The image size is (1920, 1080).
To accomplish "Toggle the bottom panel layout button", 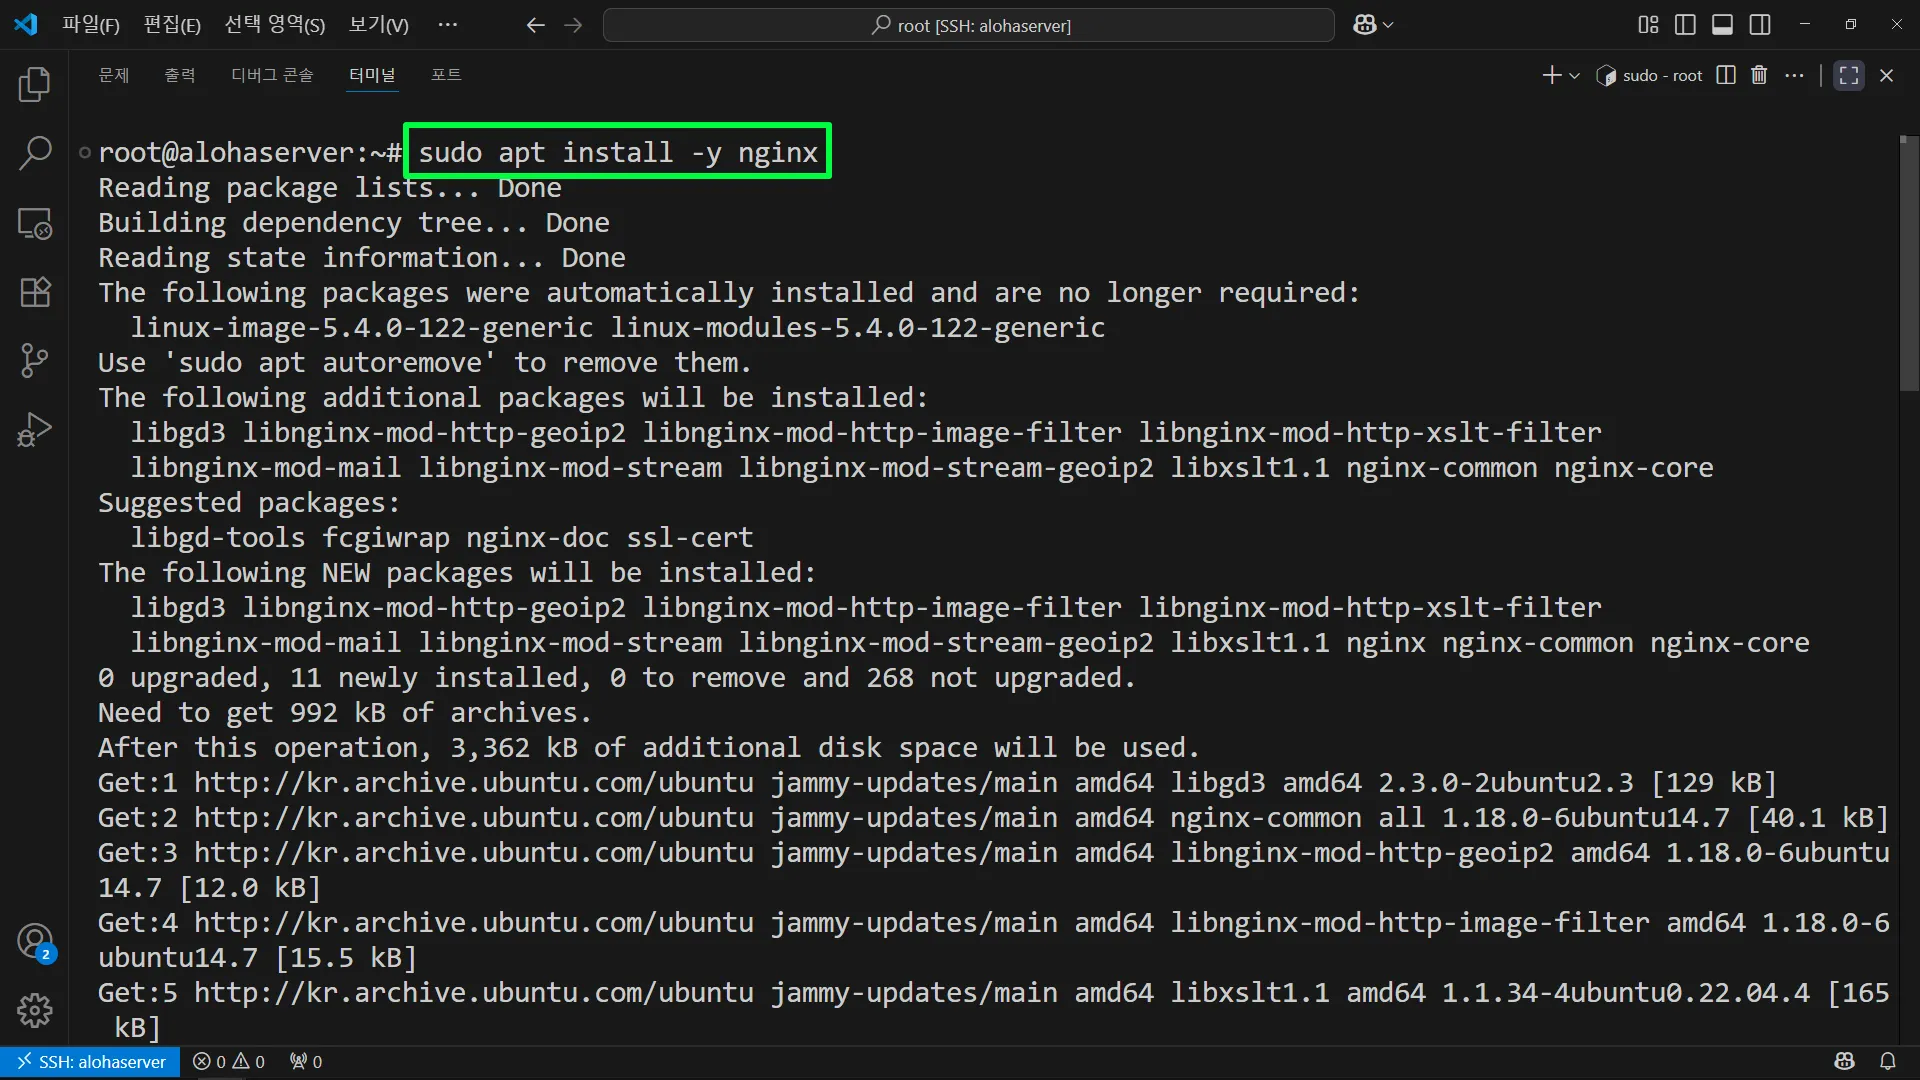I will (x=1722, y=25).
